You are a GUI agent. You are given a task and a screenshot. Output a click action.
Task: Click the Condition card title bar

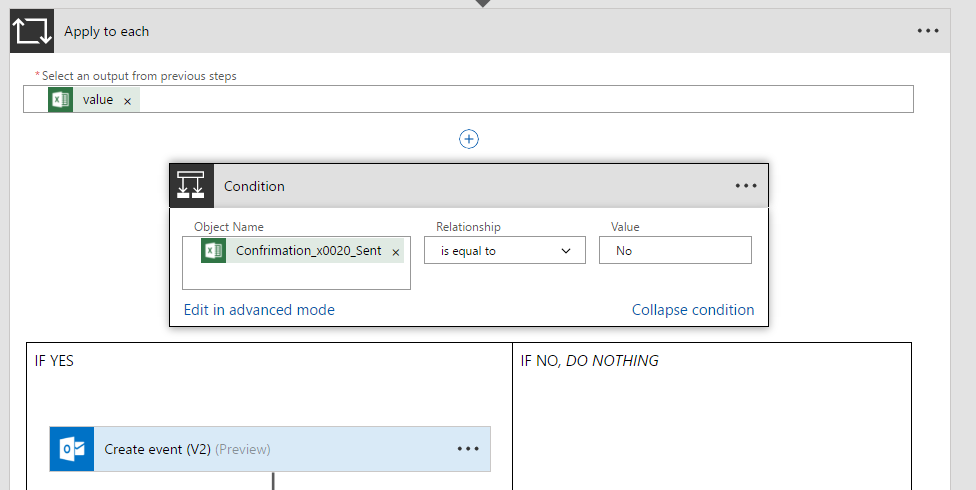coord(450,186)
